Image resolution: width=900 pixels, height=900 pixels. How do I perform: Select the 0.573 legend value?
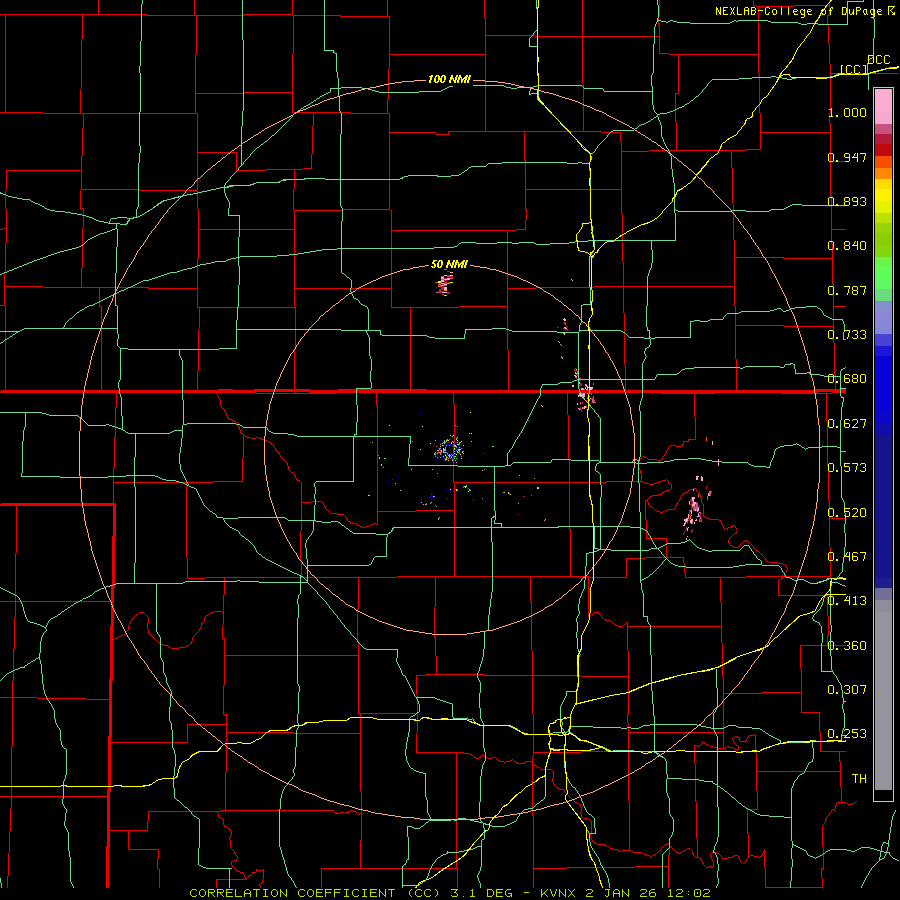[847, 468]
